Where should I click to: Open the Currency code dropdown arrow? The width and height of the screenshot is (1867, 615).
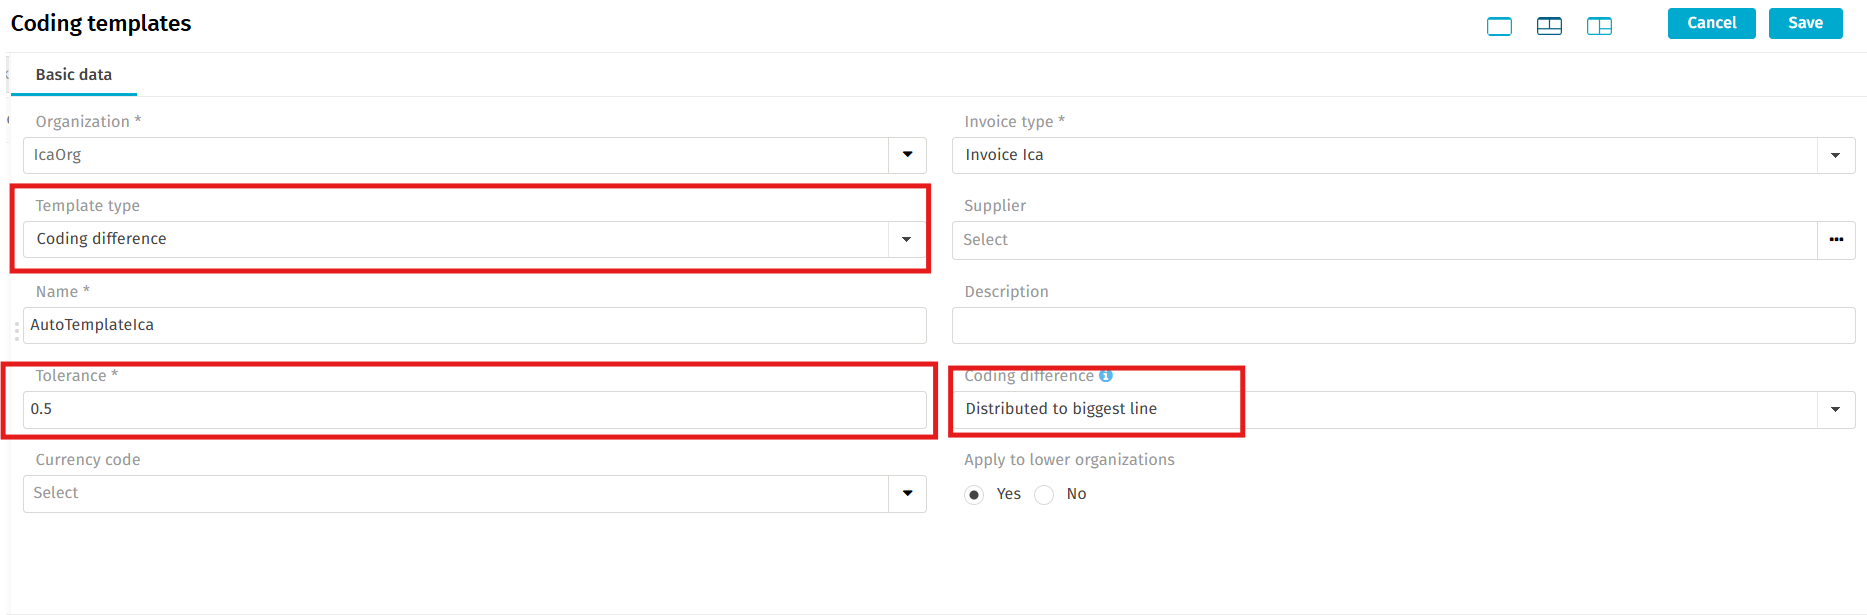[907, 493]
